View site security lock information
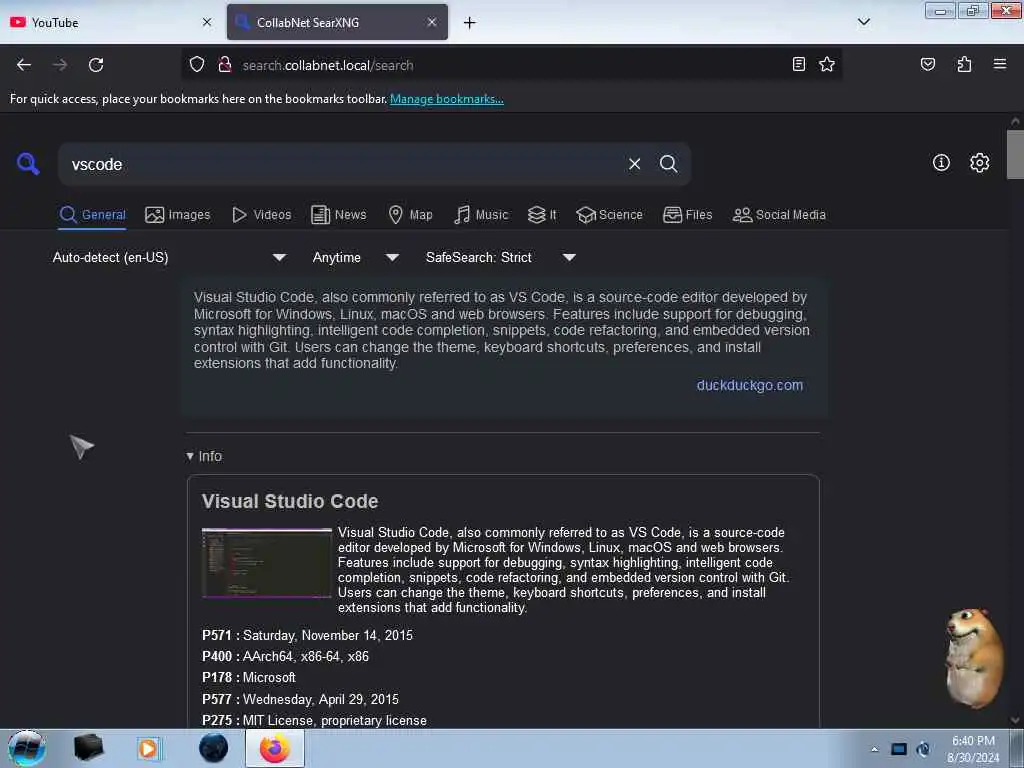The height and width of the screenshot is (768, 1024). pyautogui.click(x=225, y=65)
